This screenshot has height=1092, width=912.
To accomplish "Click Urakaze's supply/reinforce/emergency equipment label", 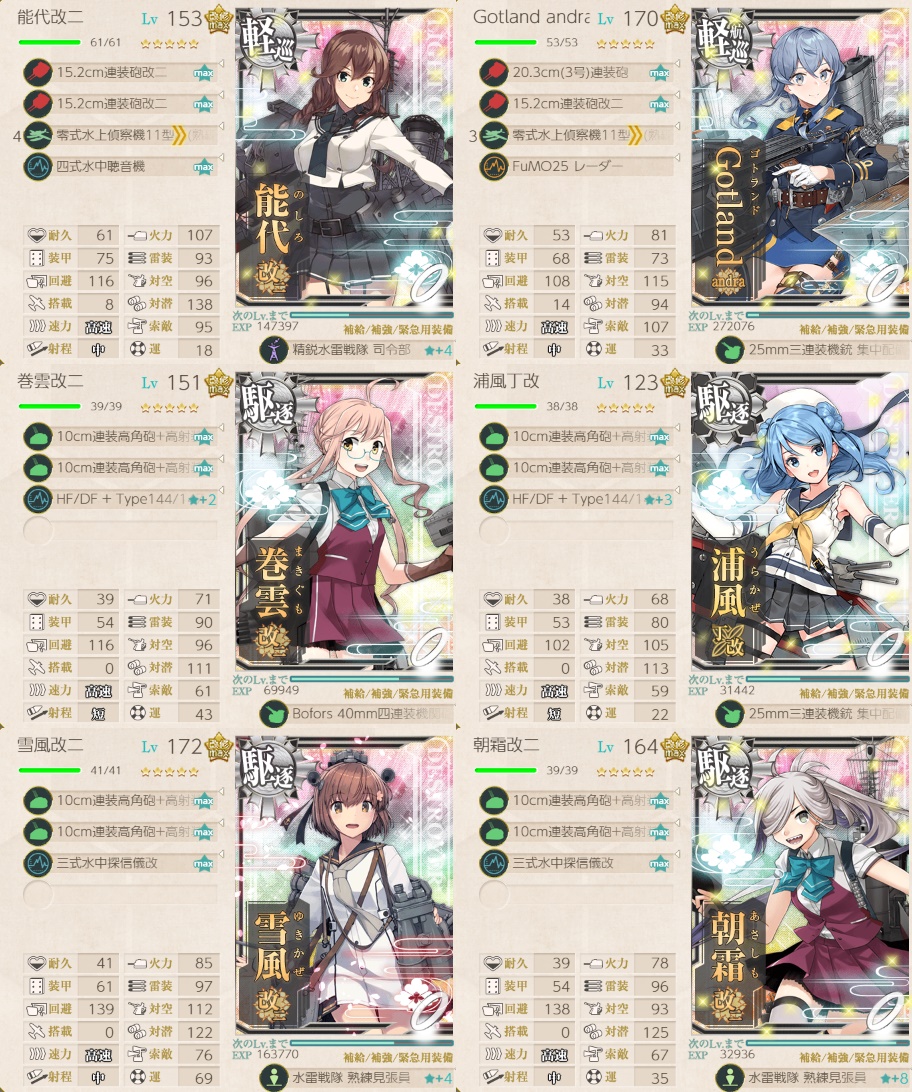I will tap(854, 693).
